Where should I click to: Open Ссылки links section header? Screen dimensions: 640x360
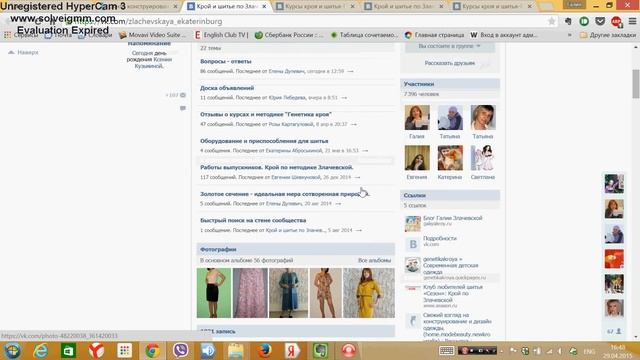(x=450, y=195)
